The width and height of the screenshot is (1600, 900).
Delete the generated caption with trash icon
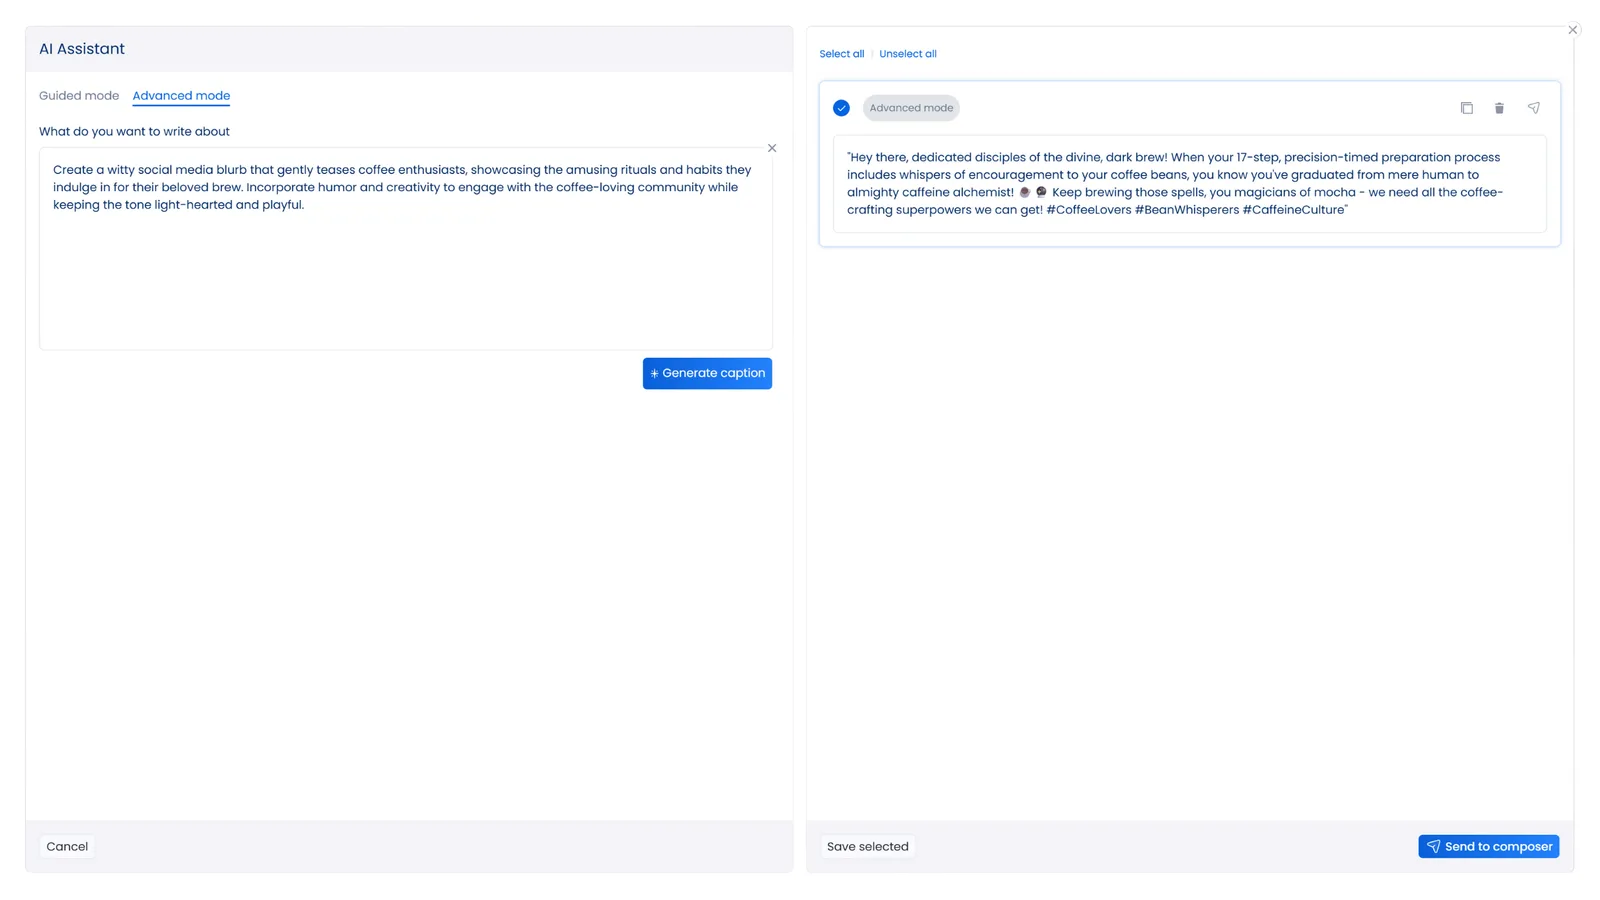pos(1499,108)
